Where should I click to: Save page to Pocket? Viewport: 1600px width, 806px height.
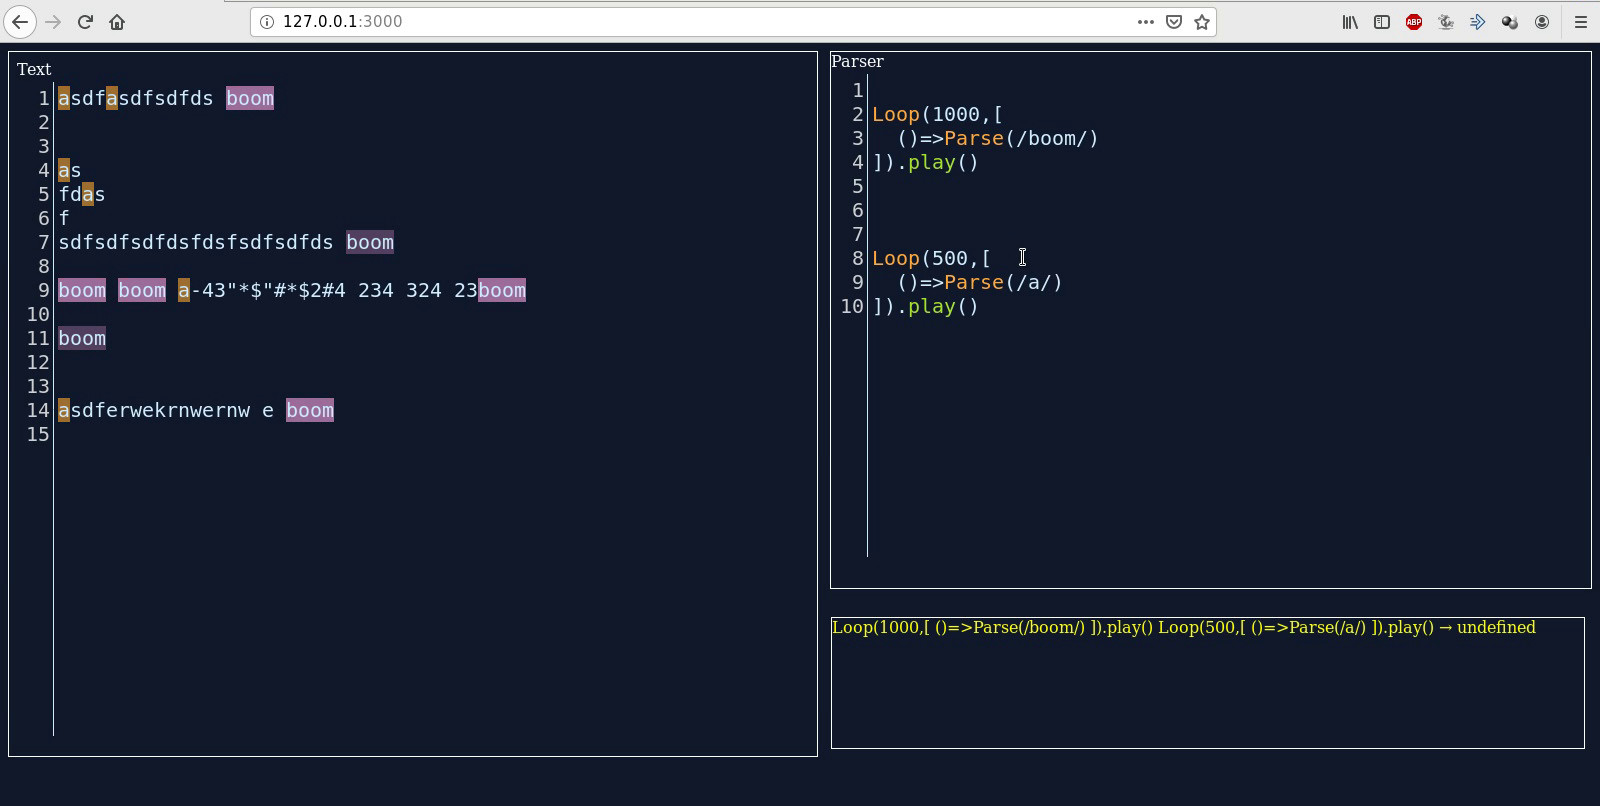coord(1174,21)
